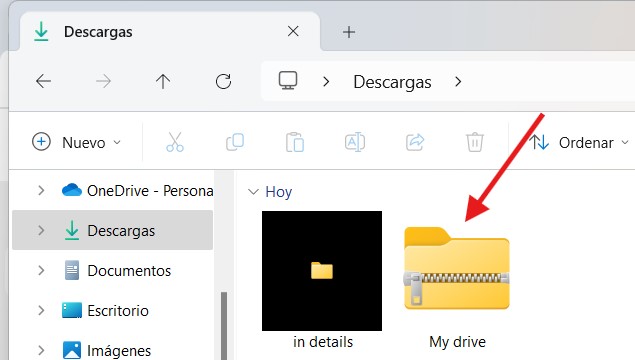Expand Imágenes node in sidebar
This screenshot has height=360, width=635.
41,350
